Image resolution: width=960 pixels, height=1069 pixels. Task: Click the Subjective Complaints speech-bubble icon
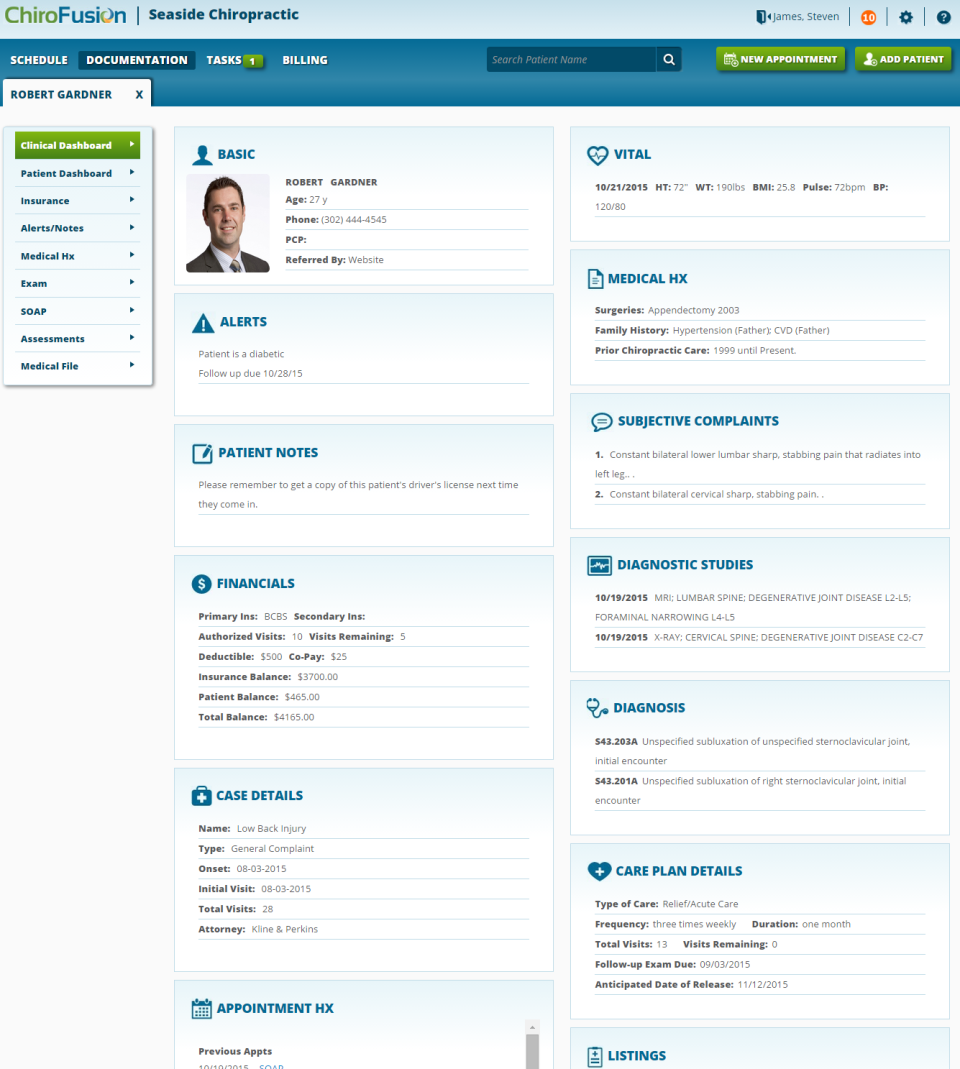pyautogui.click(x=601, y=421)
